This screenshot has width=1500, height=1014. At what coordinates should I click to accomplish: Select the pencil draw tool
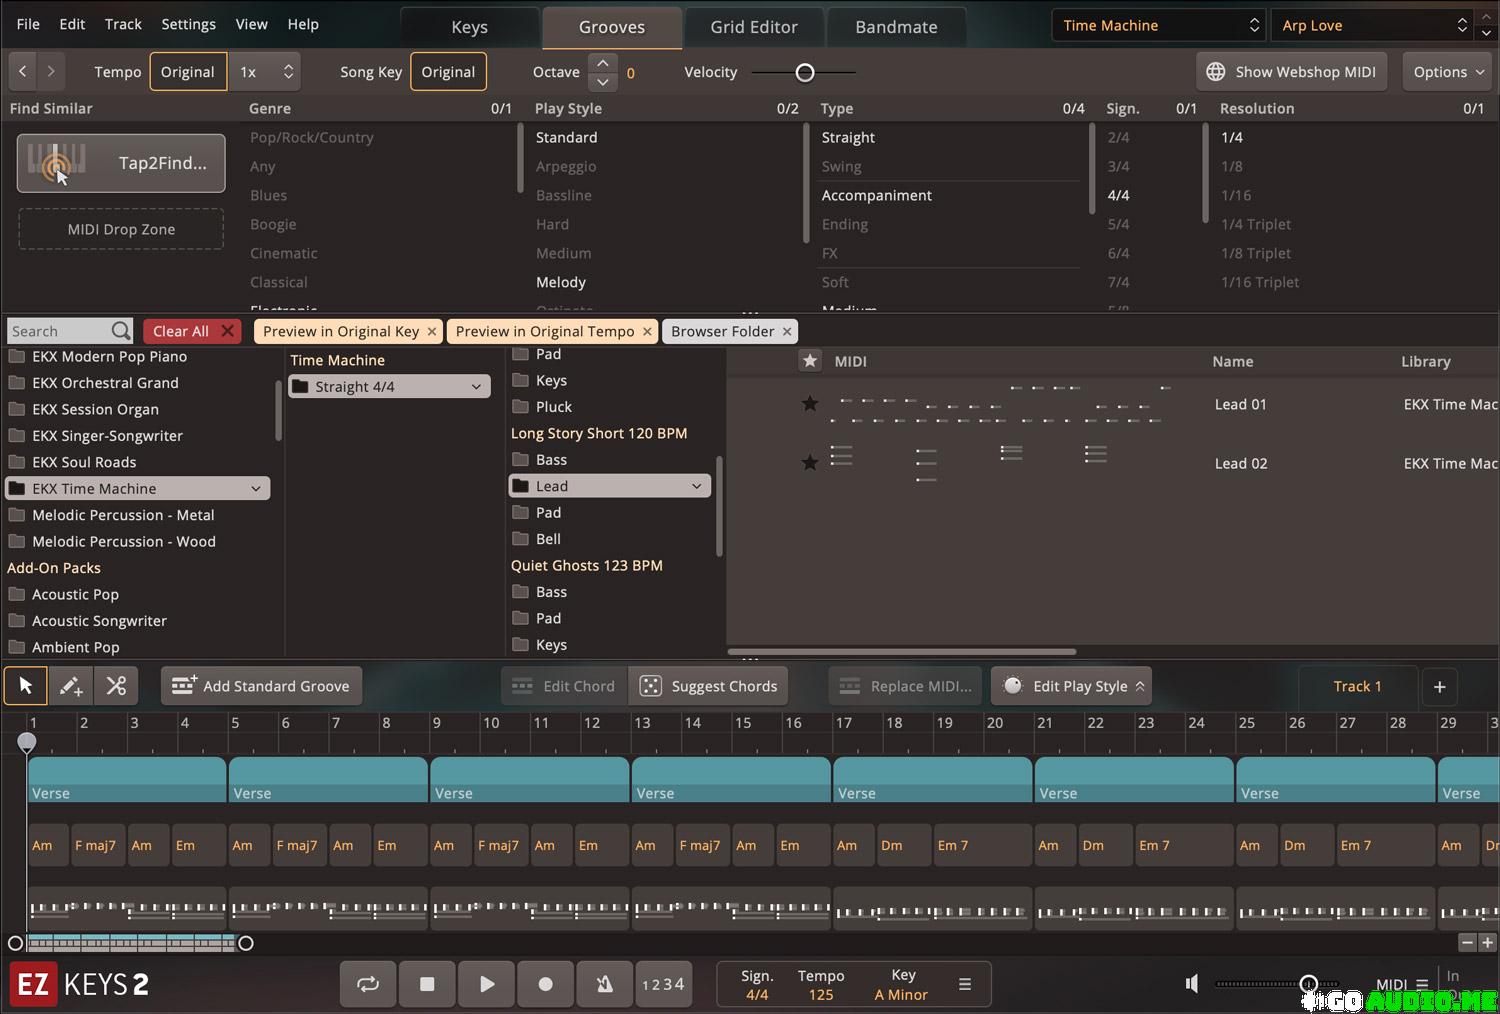(x=71, y=686)
